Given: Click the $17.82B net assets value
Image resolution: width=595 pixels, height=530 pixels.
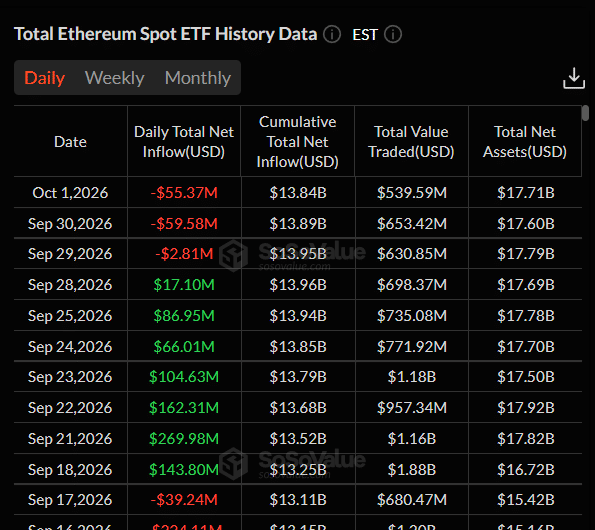Looking at the screenshot, I should [526, 439].
